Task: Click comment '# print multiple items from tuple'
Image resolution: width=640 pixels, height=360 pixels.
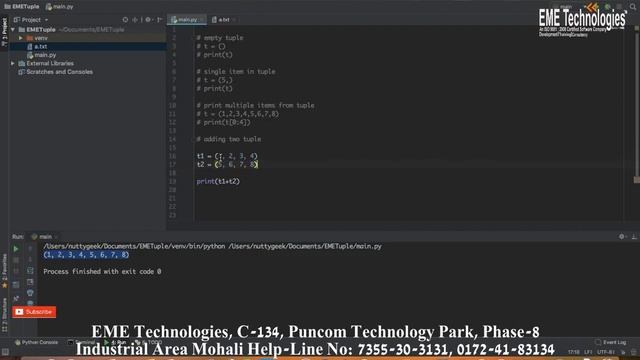Action: tap(255, 105)
